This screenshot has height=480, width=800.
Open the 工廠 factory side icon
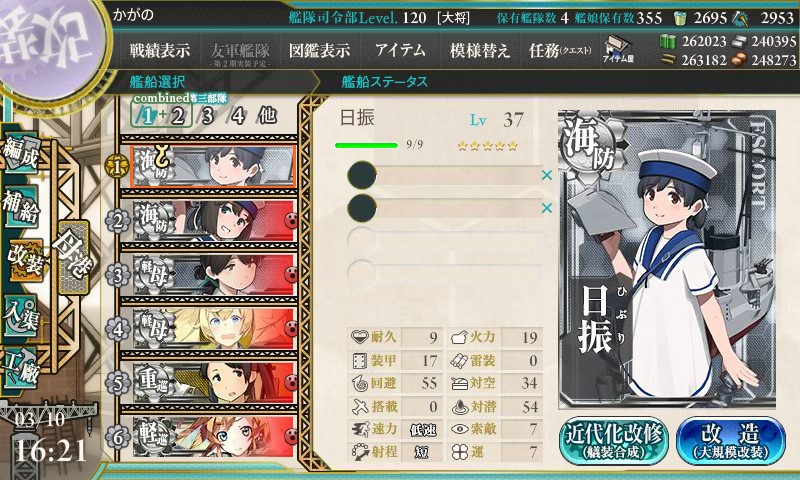[x=20, y=365]
